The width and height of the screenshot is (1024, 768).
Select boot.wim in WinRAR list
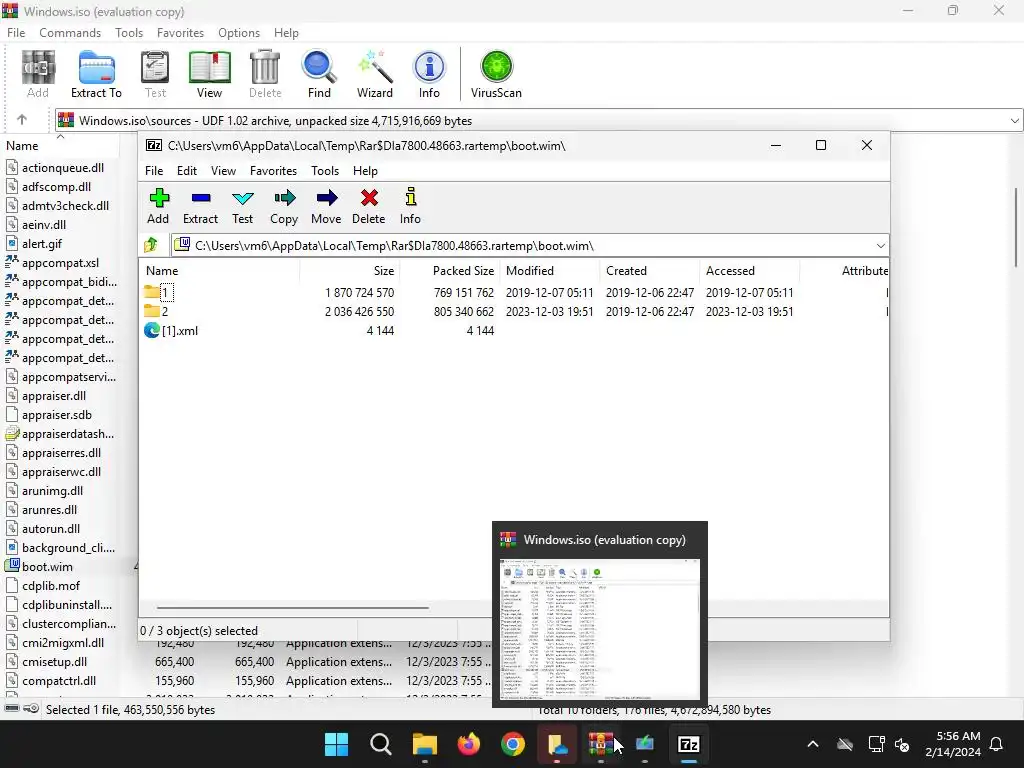pos(39,567)
